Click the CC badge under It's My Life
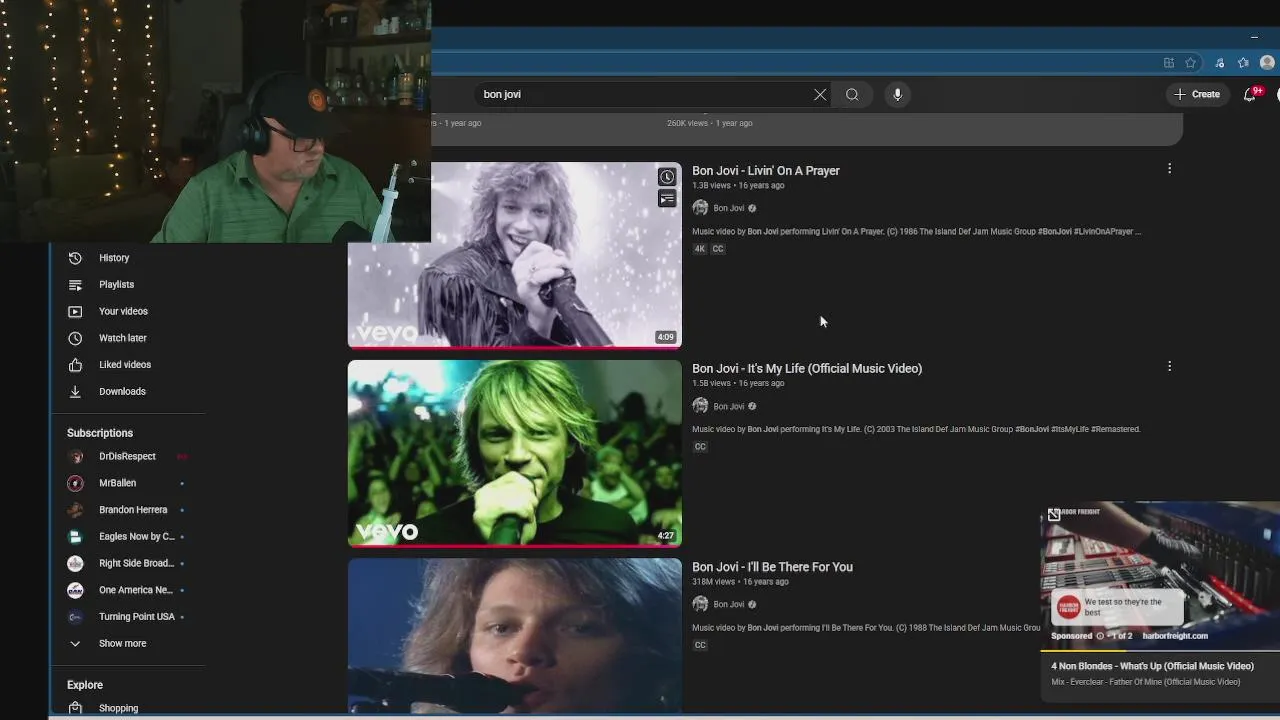 700,447
